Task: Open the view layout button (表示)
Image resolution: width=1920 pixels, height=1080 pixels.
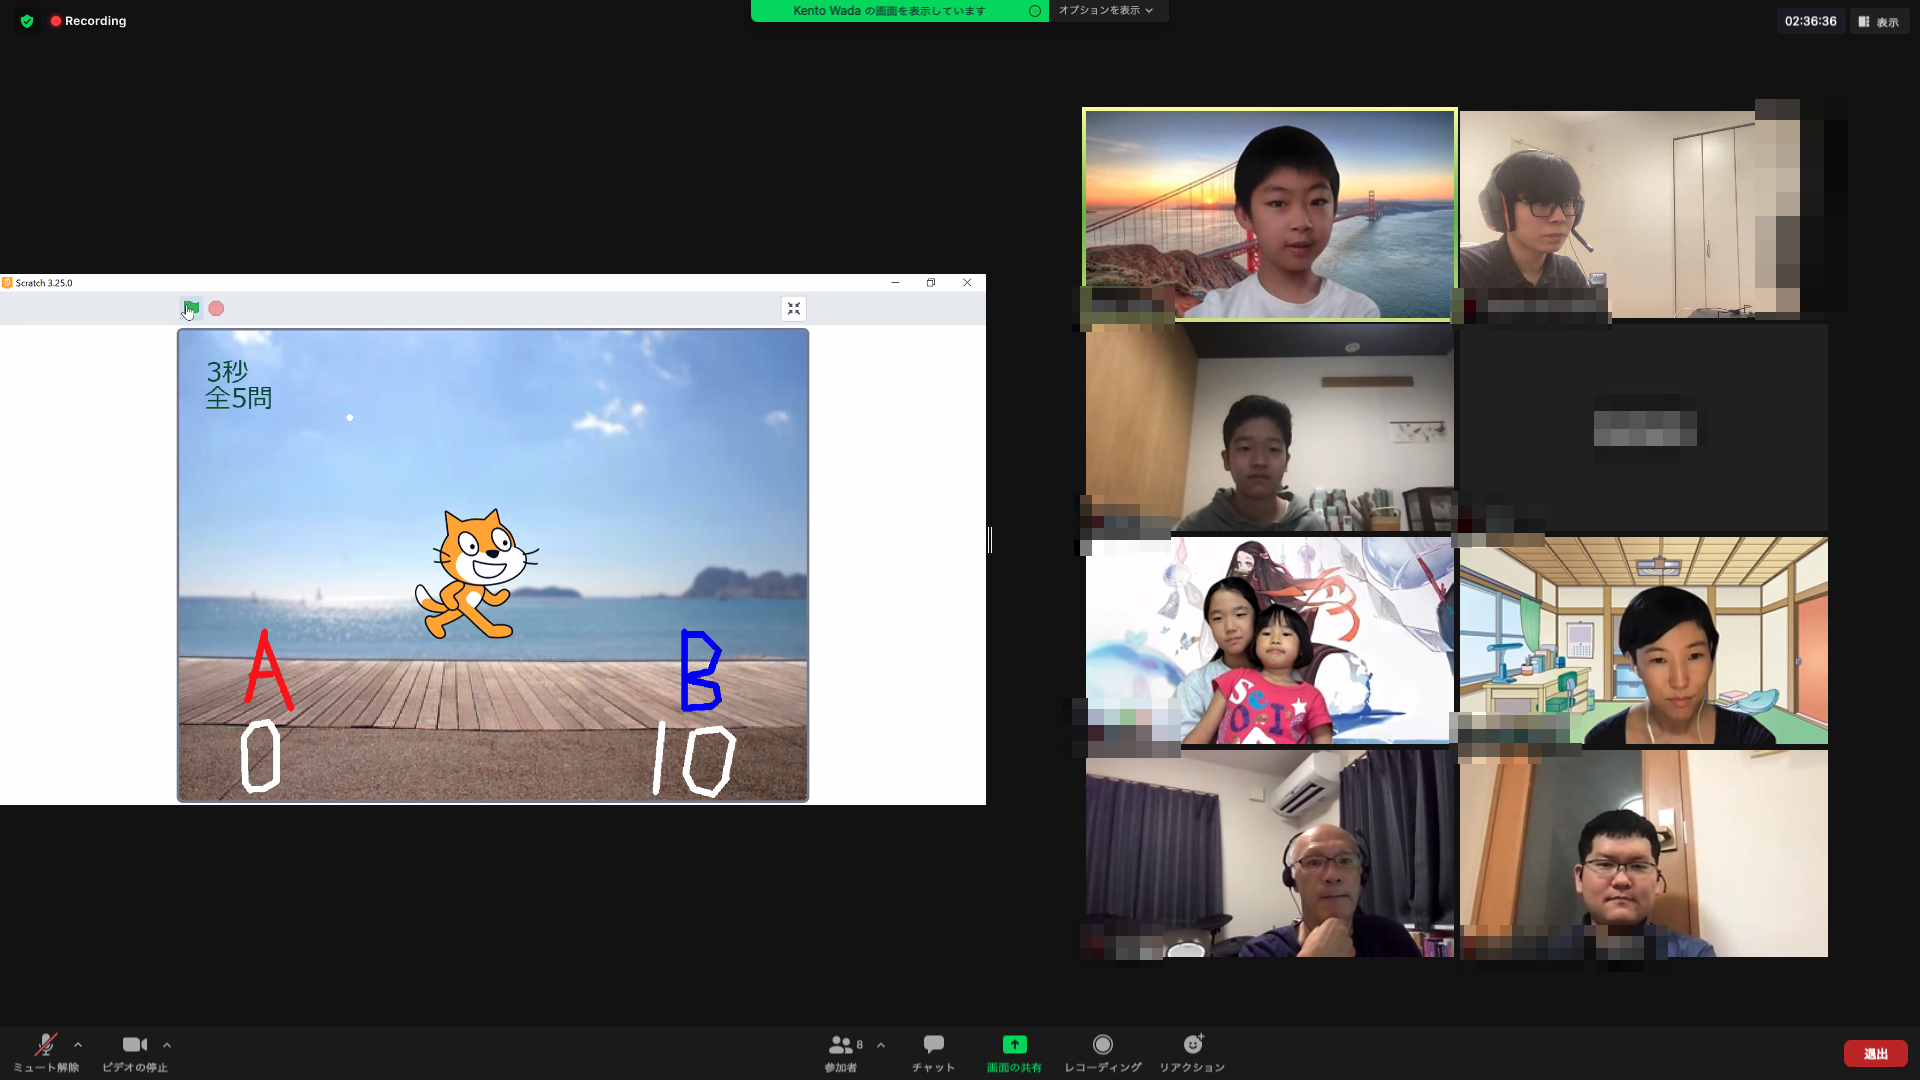Action: (1879, 21)
